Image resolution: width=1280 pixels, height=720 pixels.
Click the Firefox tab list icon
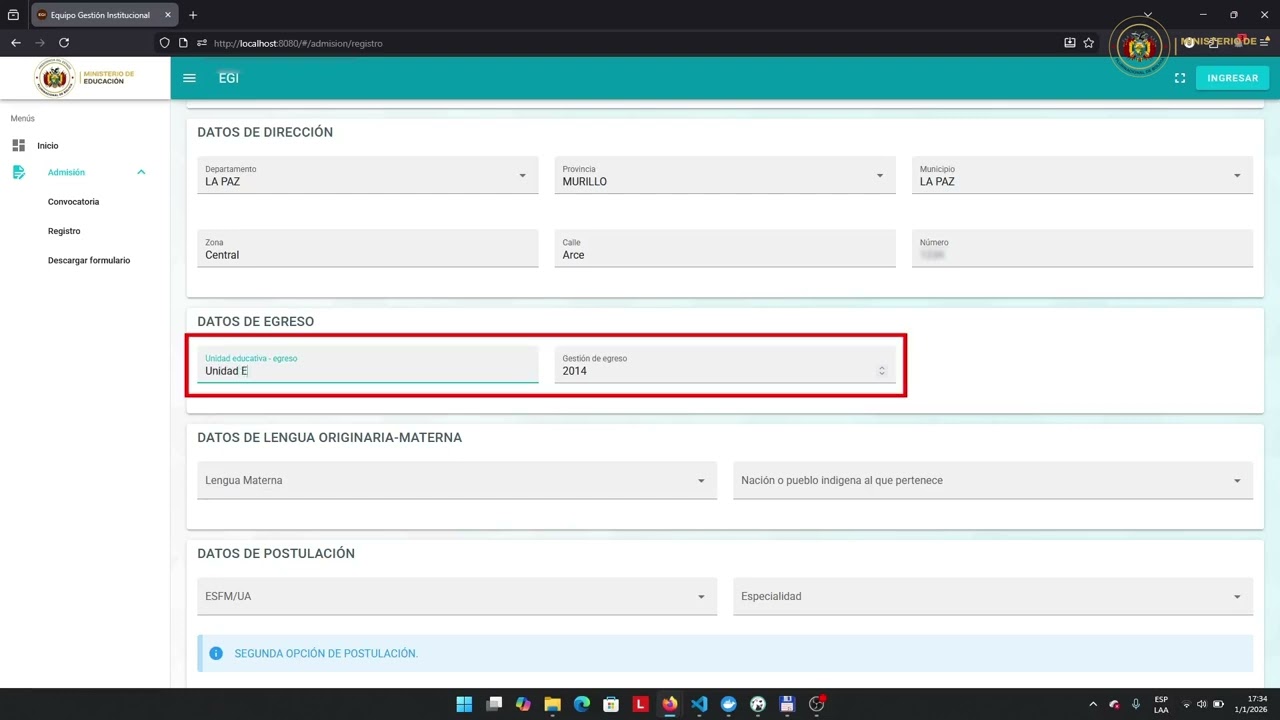[13, 15]
